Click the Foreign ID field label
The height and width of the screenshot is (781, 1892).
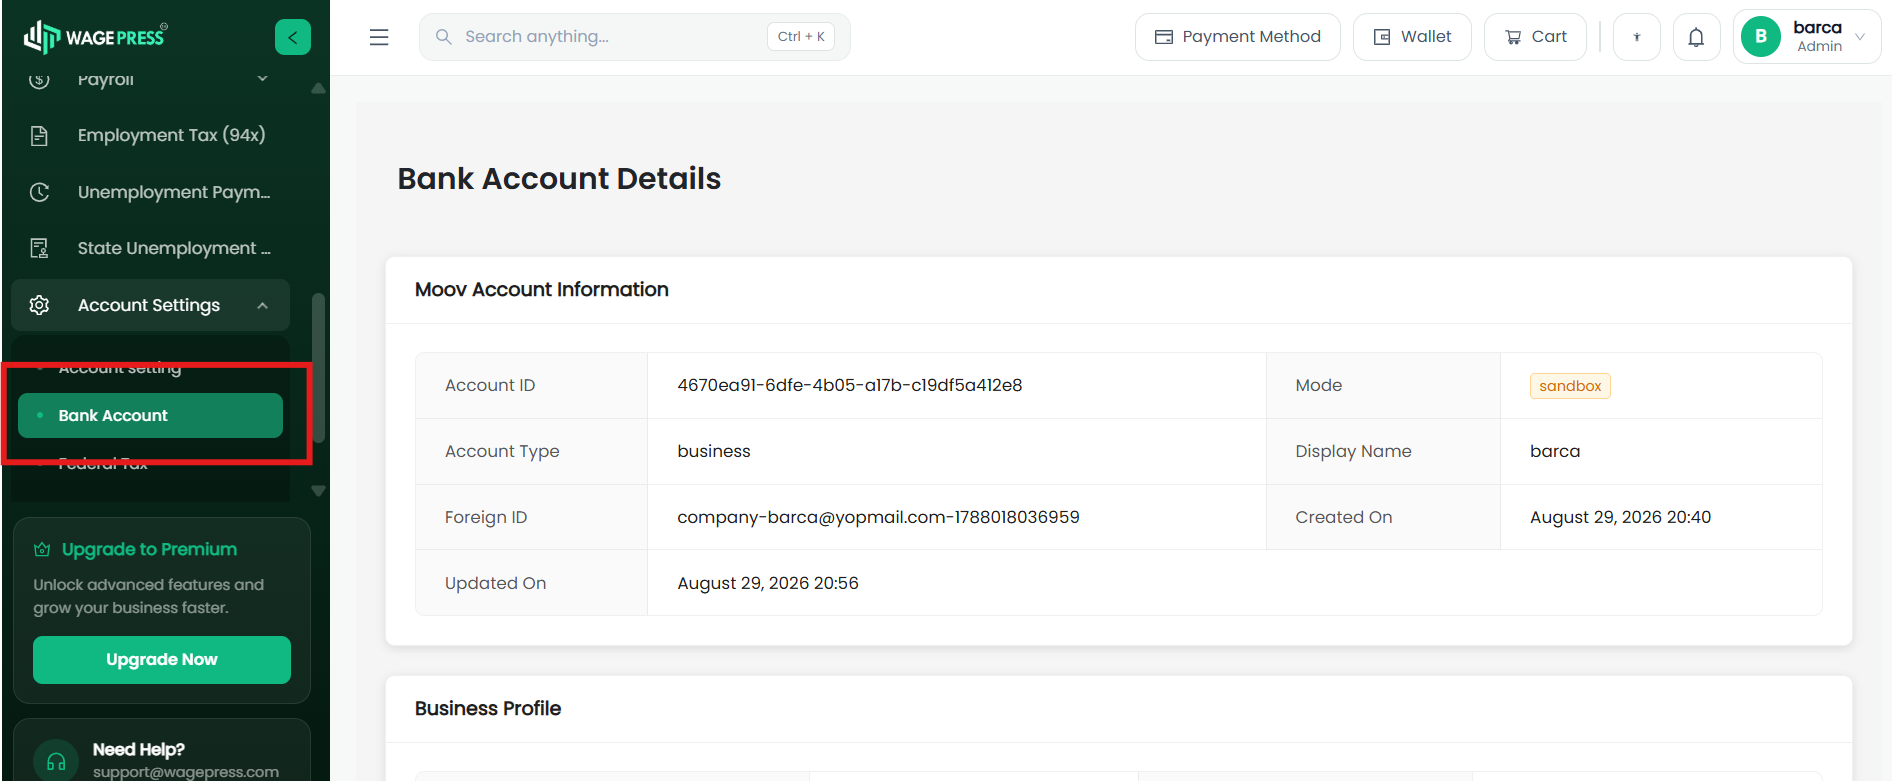486,518
